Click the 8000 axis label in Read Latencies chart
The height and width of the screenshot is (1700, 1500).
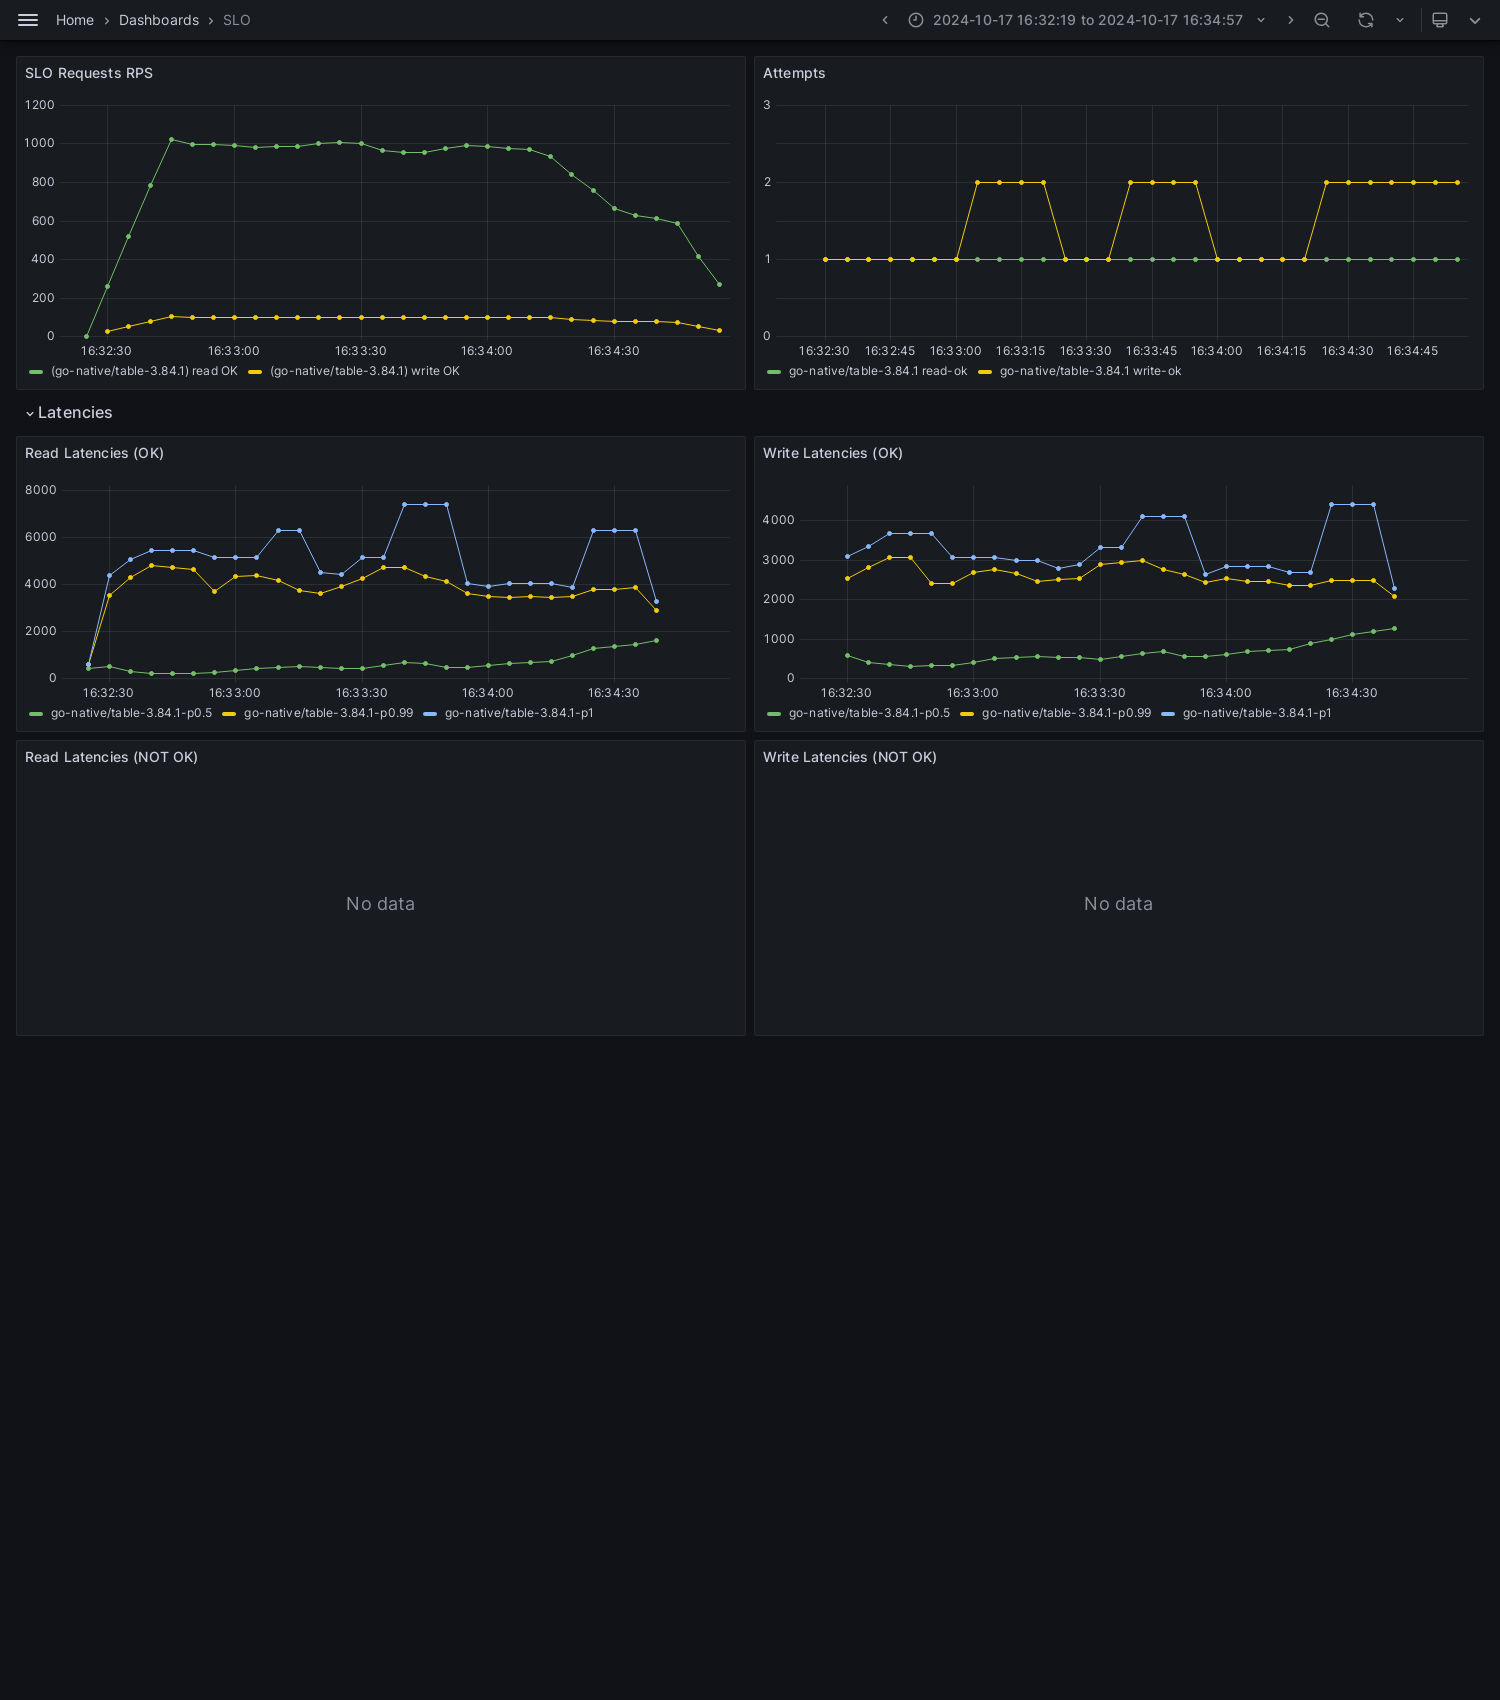41,490
